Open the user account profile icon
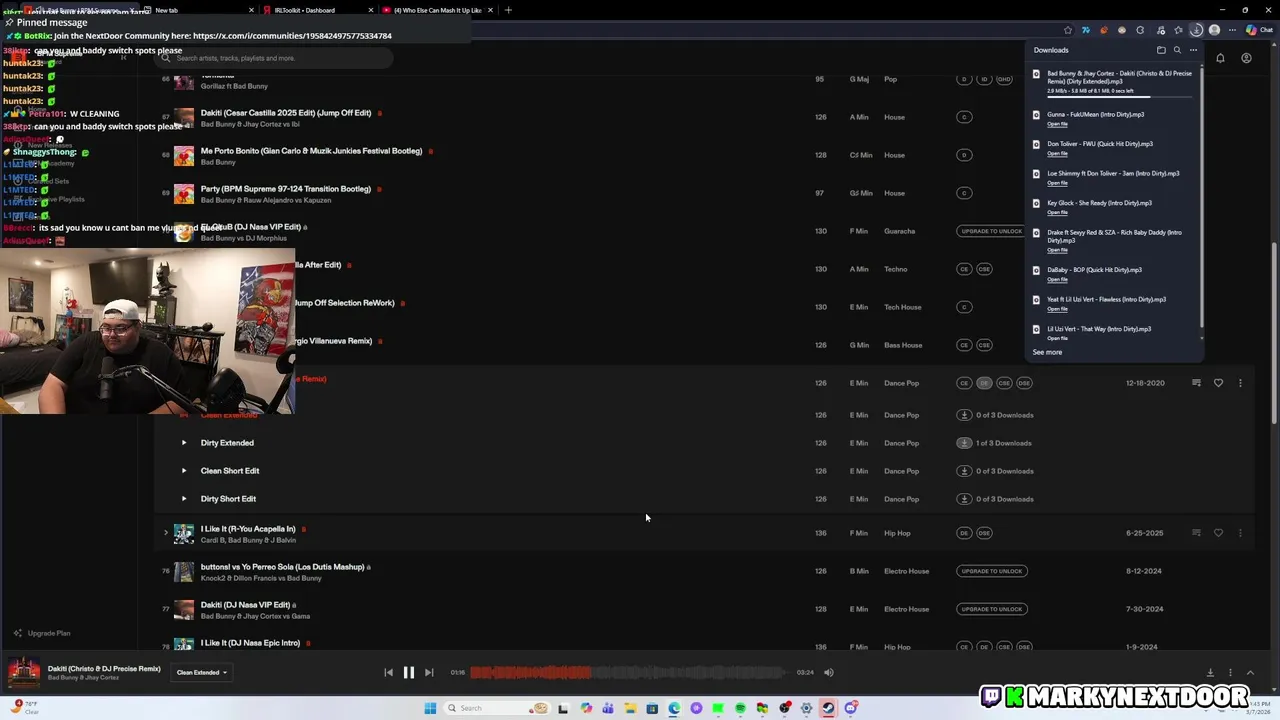The image size is (1280, 720). (1246, 58)
